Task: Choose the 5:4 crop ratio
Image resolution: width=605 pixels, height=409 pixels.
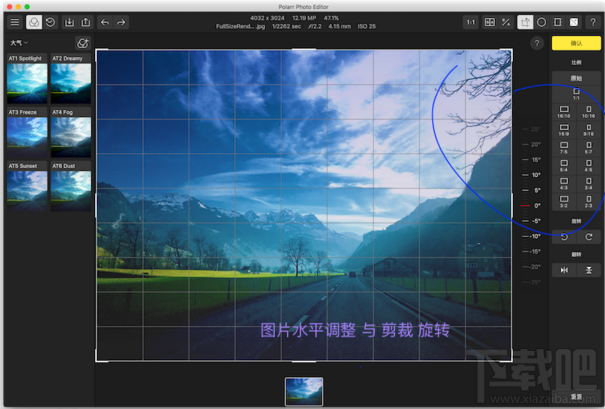Action: (564, 166)
